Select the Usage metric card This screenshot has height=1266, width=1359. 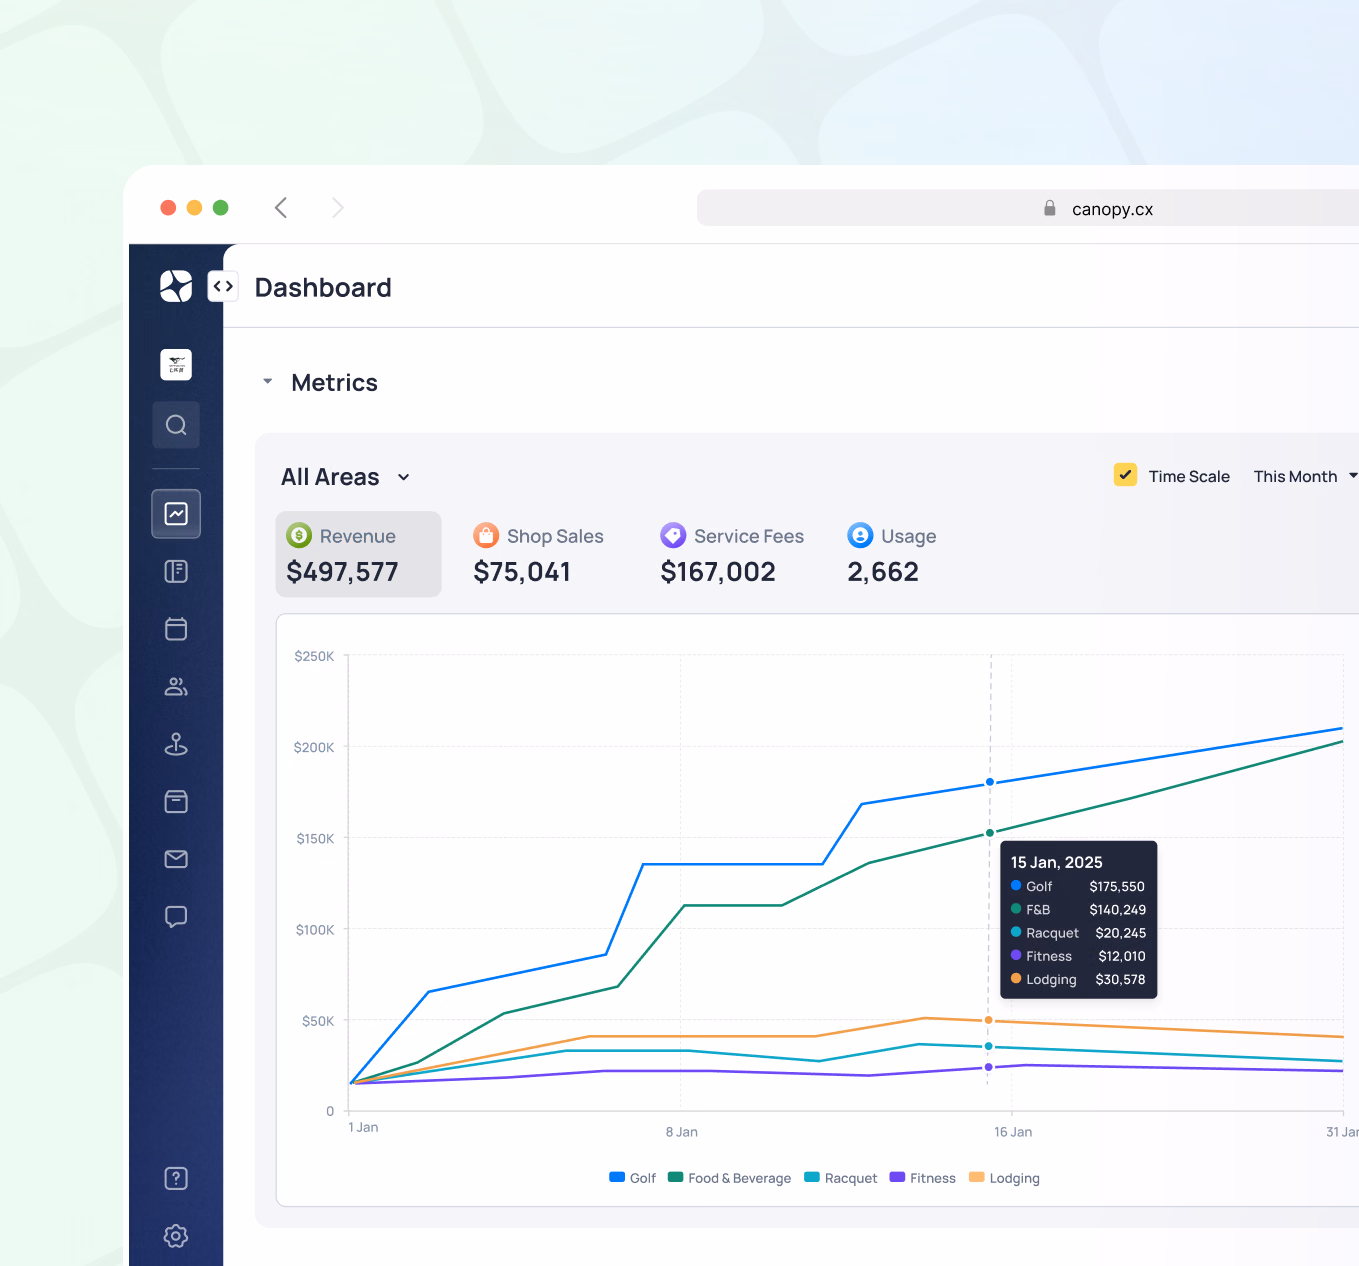pos(892,554)
